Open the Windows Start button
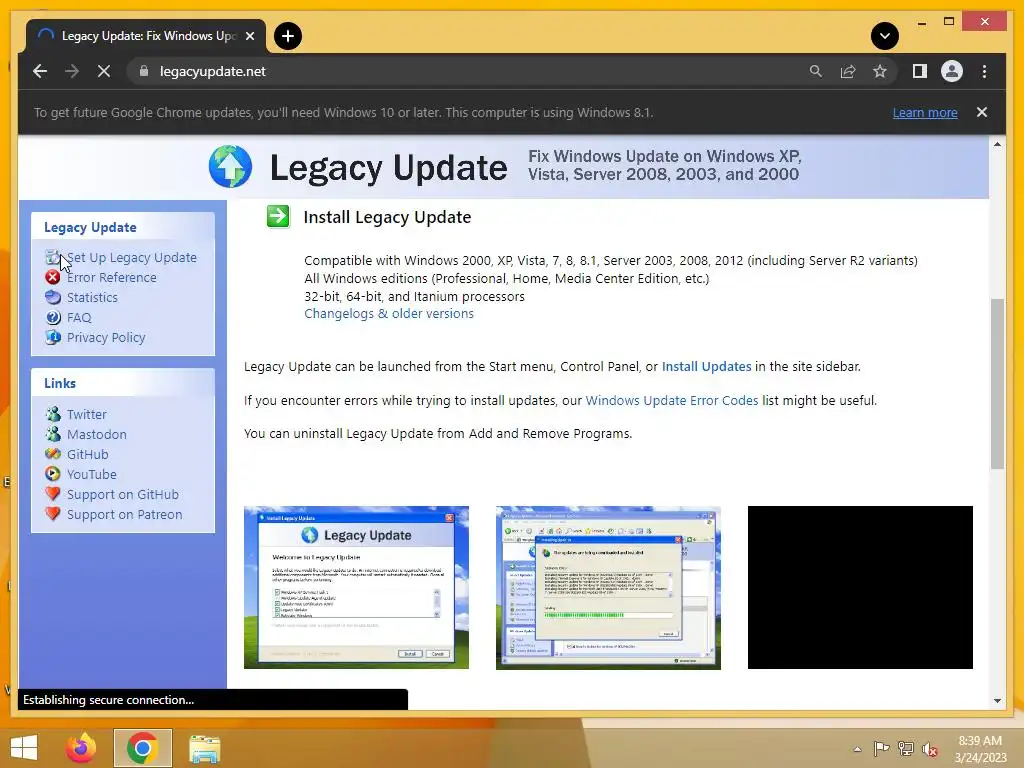1024x768 pixels. coord(24,748)
